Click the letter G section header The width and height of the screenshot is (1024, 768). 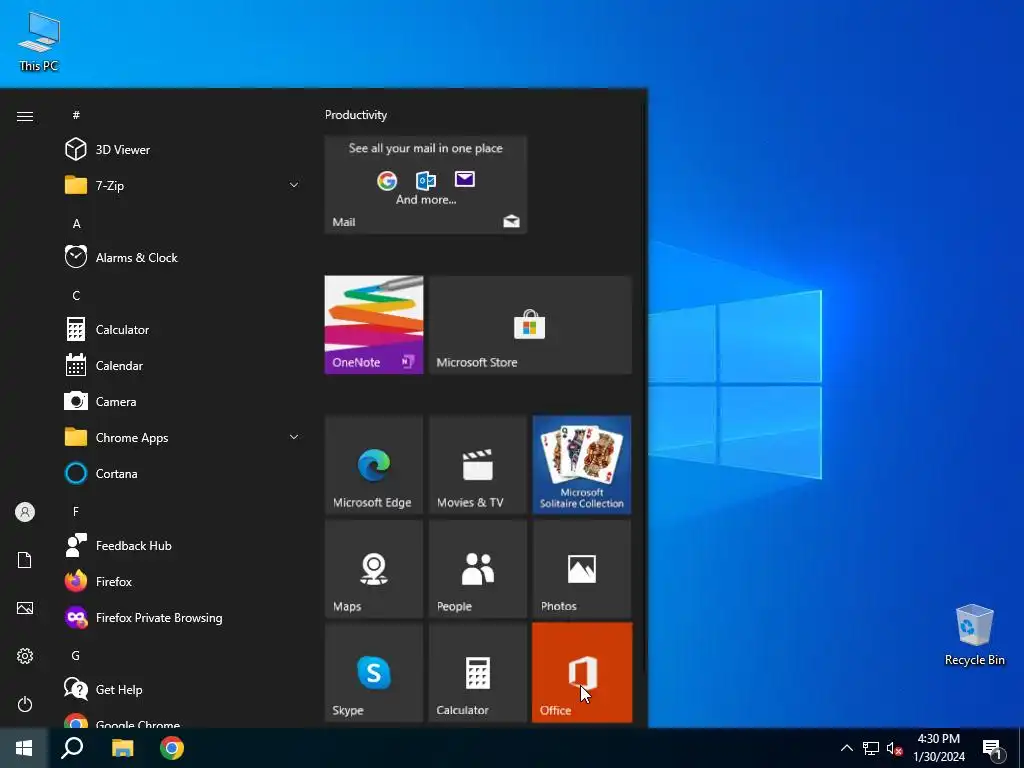[x=76, y=655]
